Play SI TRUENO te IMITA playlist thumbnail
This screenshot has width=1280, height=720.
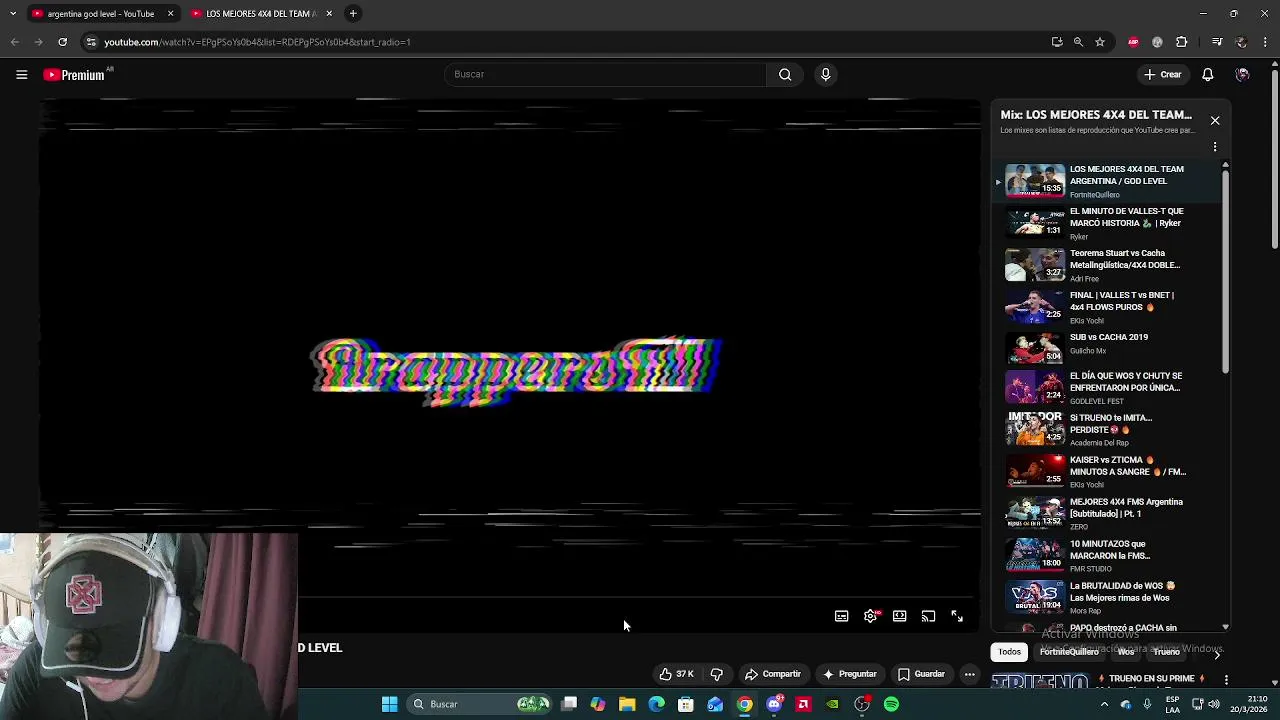tap(1035, 429)
